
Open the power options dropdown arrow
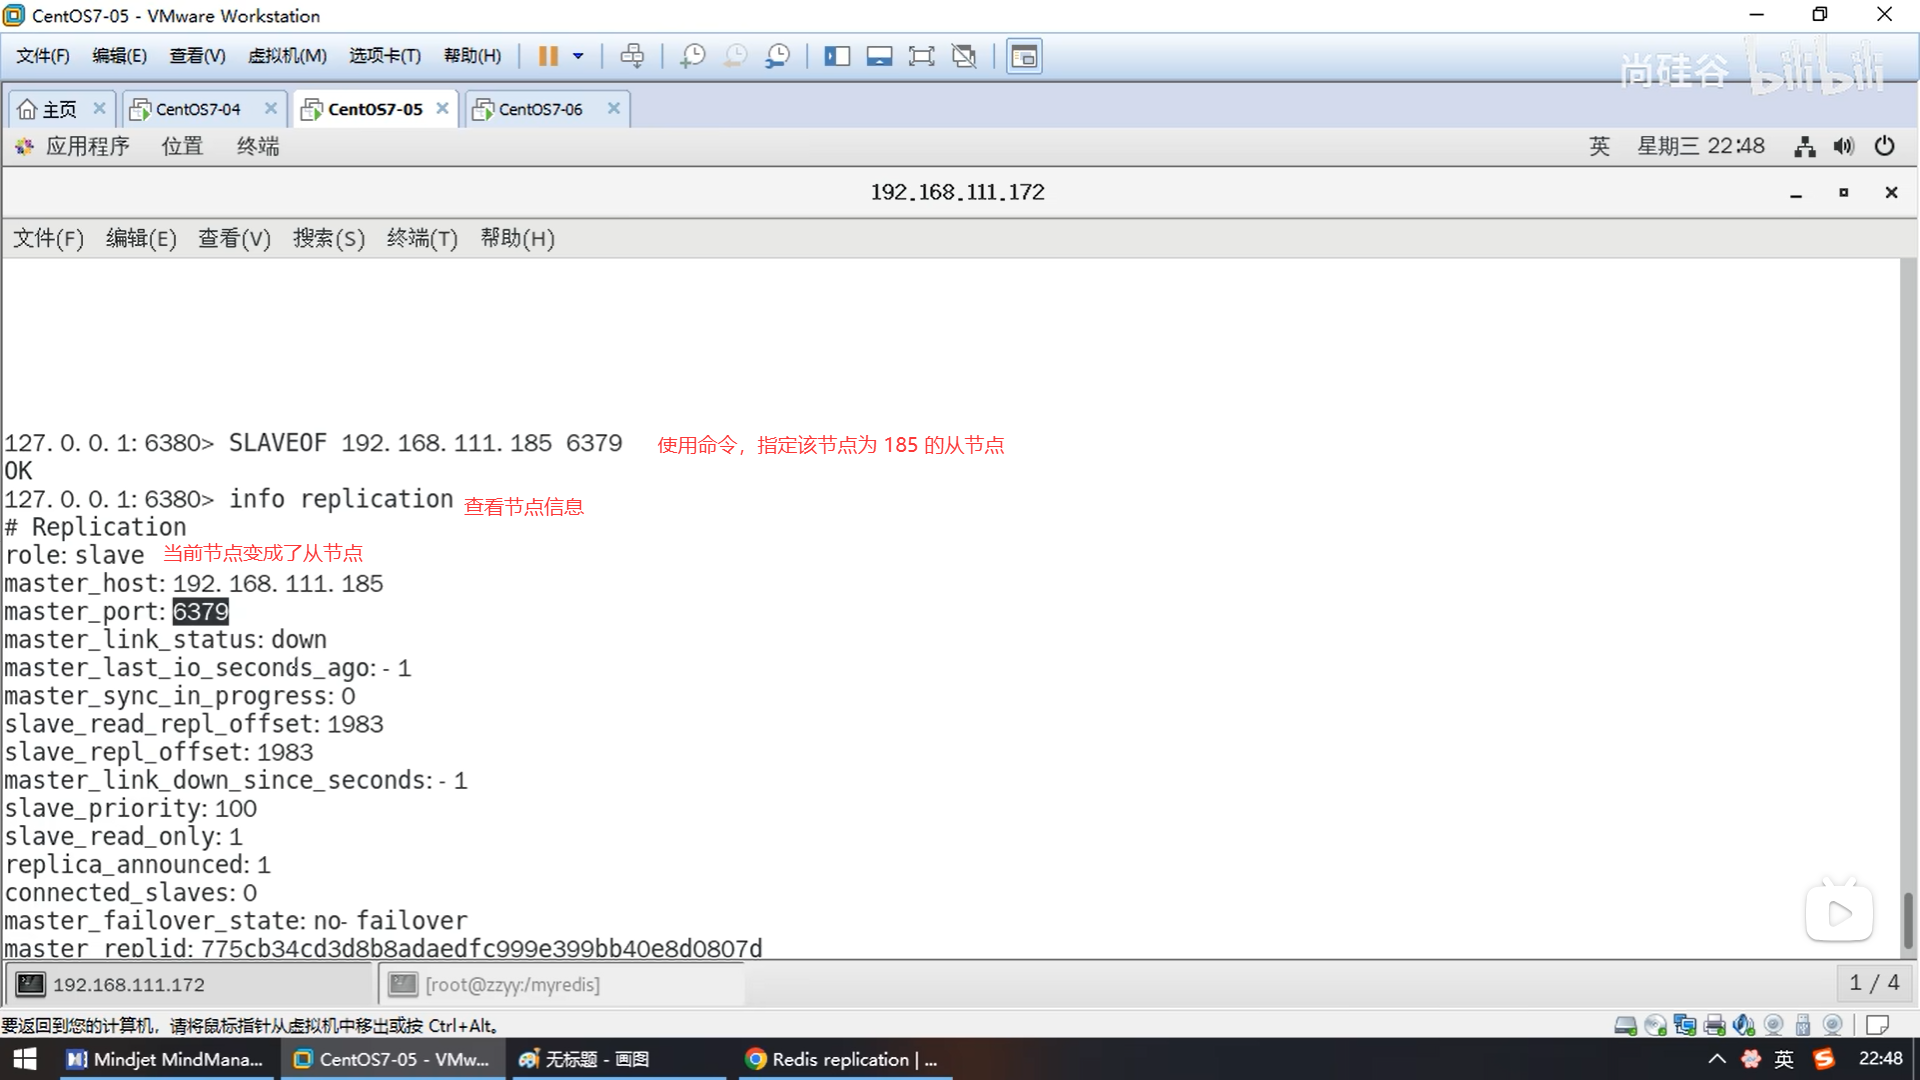click(x=578, y=56)
